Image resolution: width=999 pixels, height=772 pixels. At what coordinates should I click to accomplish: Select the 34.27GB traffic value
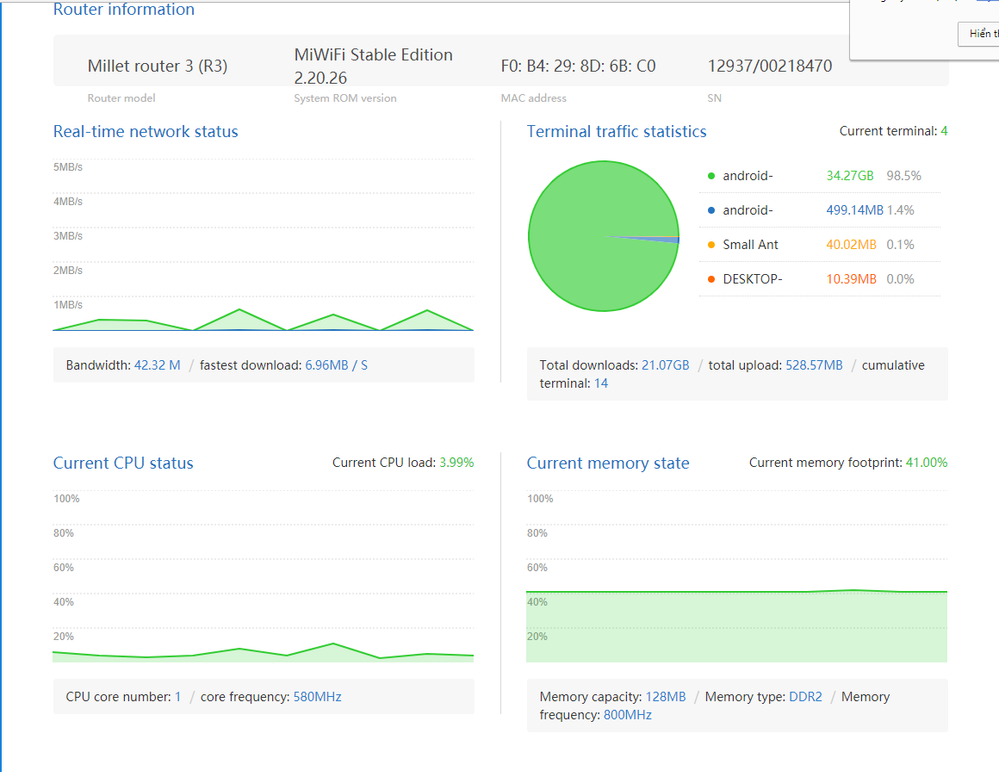(x=850, y=176)
